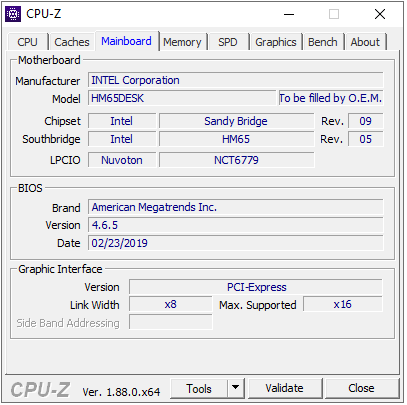Click the 'To be filled by O.E.M.' field

331,98
